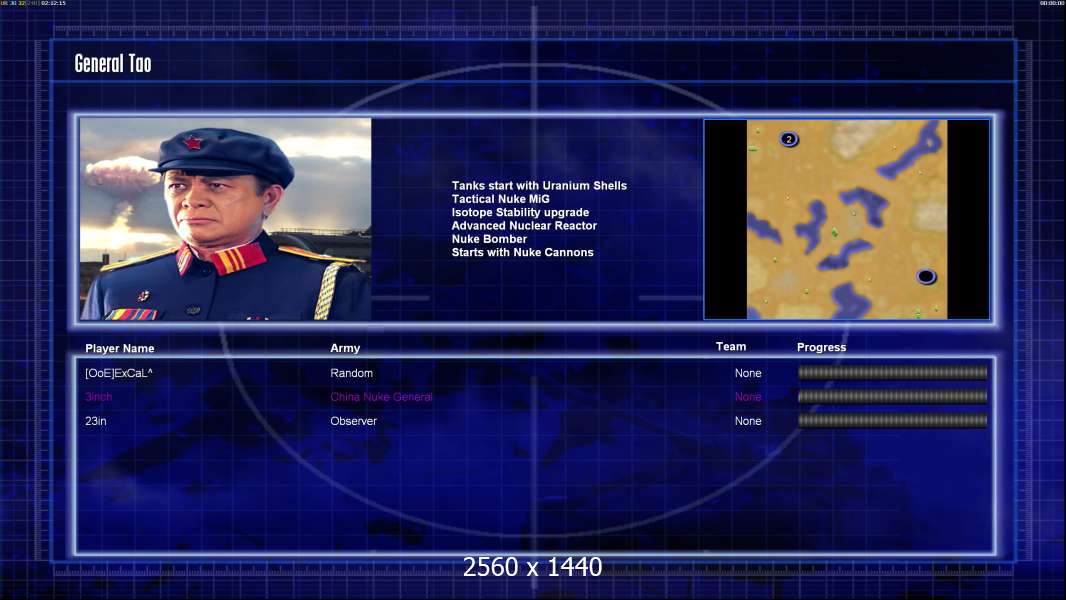1066x600 pixels.
Task: Click the General Tao portrait image
Action: pyautogui.click(x=226, y=219)
